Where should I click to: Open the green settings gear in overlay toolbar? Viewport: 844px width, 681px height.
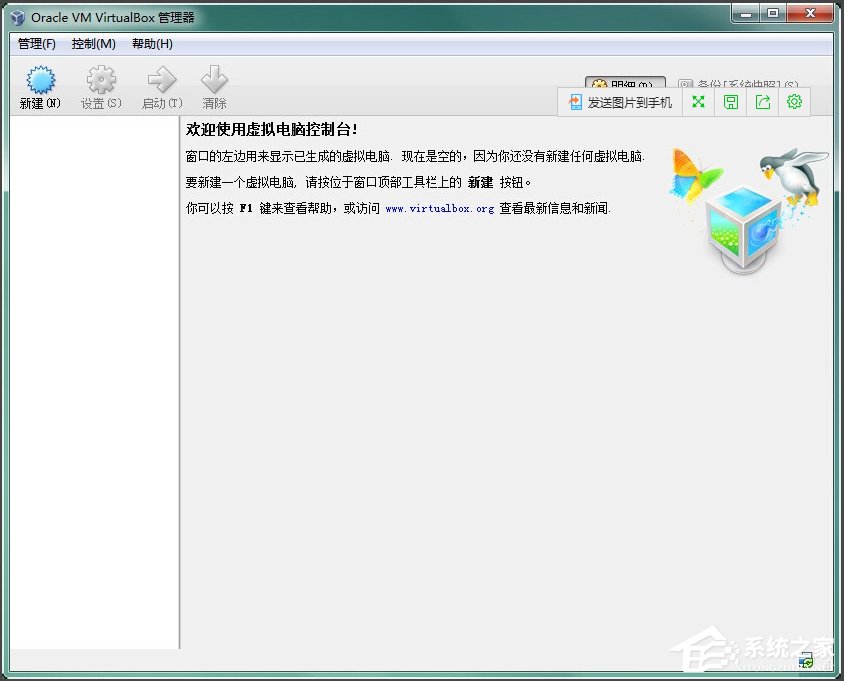(794, 101)
